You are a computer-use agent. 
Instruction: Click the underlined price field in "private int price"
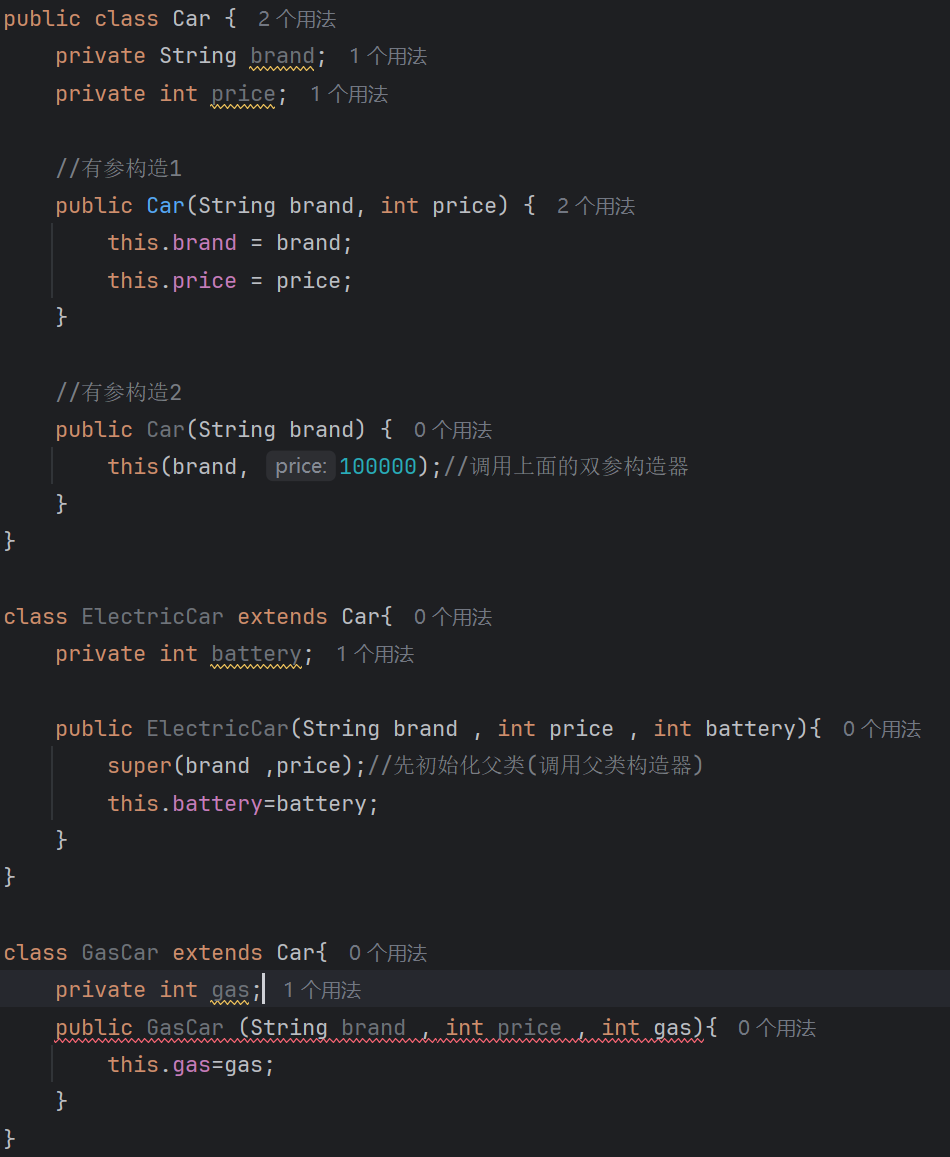click(243, 95)
